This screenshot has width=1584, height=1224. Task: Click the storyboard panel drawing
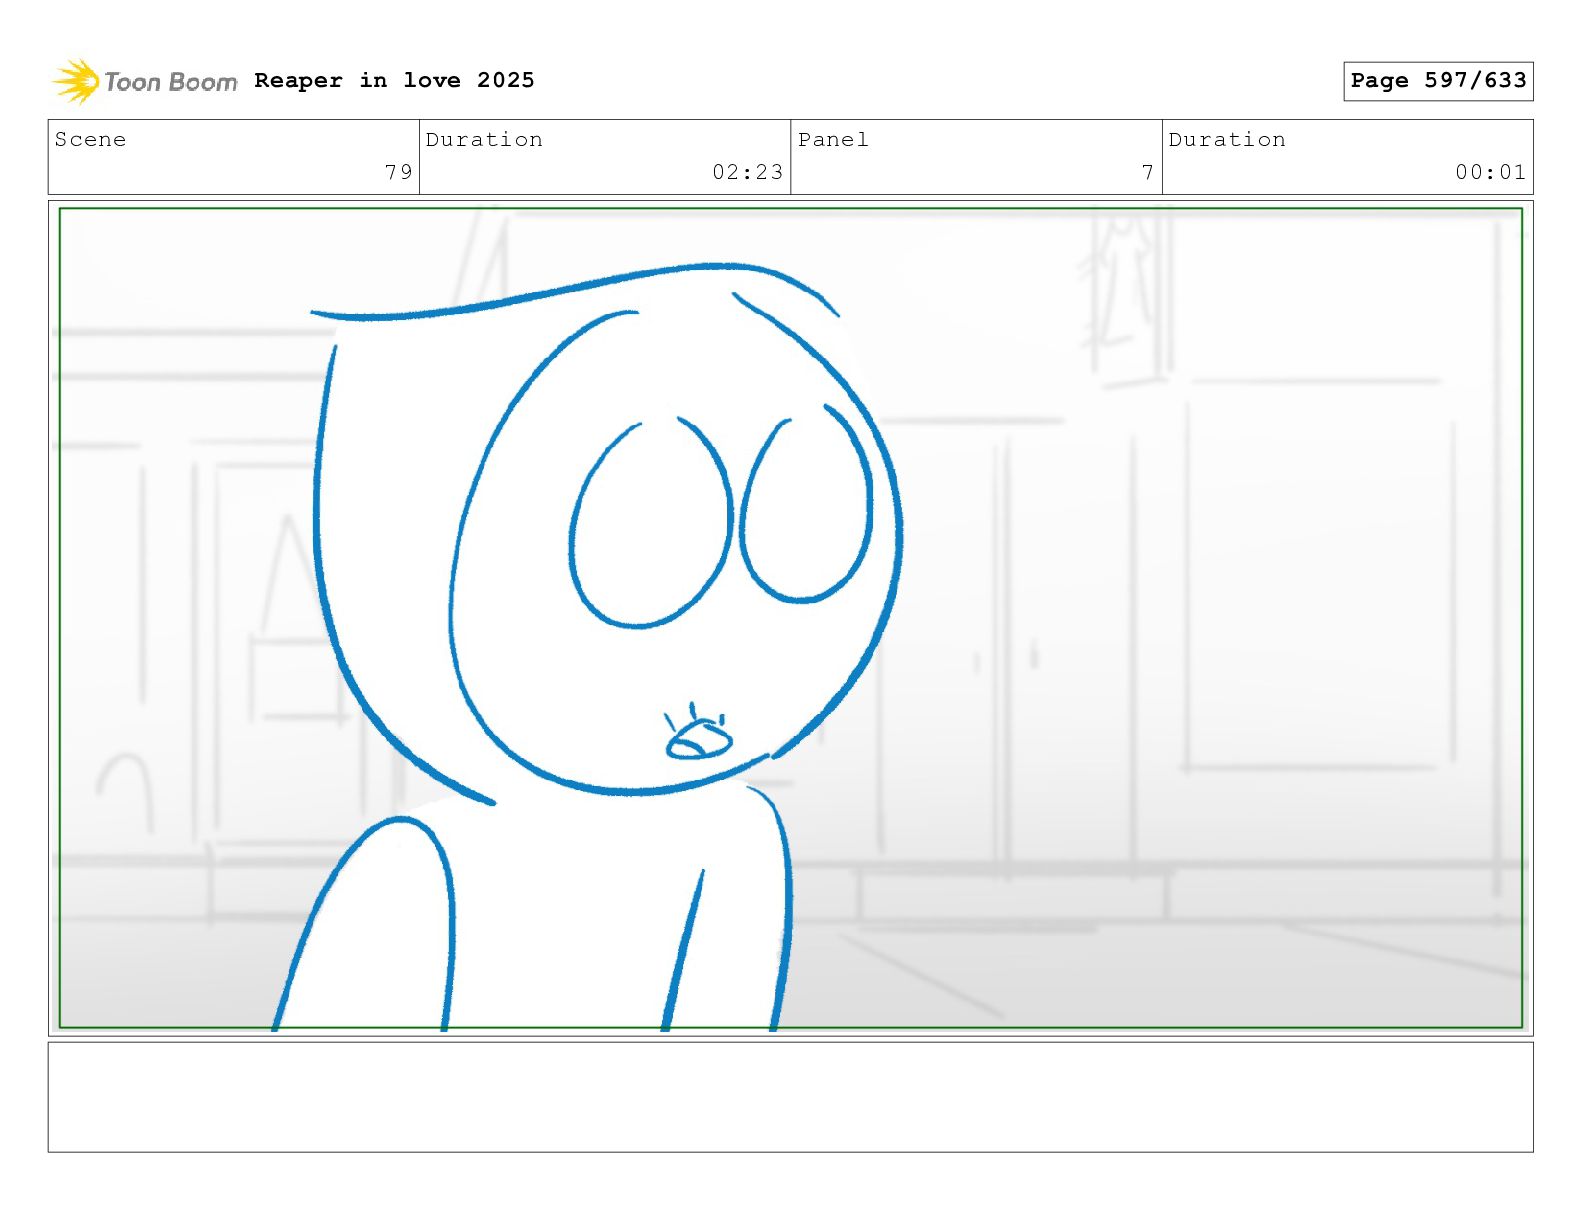790,618
